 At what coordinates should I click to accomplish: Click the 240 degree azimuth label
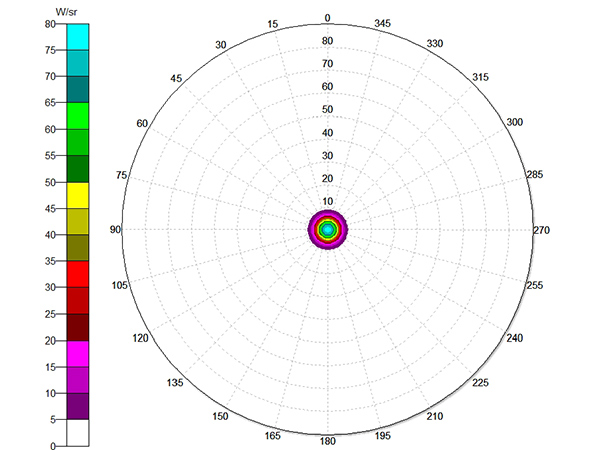pyautogui.click(x=515, y=338)
